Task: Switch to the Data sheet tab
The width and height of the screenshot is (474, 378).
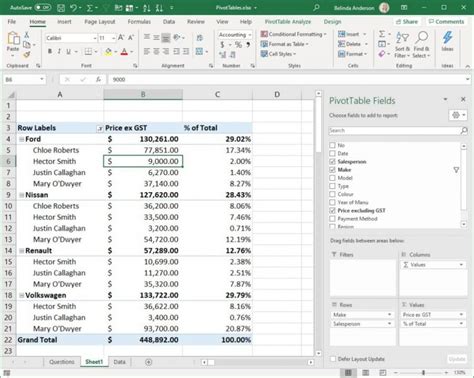Action: pyautogui.click(x=119, y=362)
